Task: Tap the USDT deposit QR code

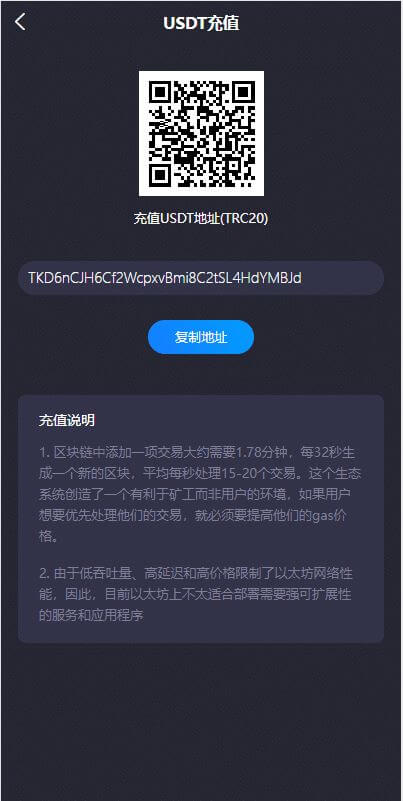Action: tap(201, 133)
